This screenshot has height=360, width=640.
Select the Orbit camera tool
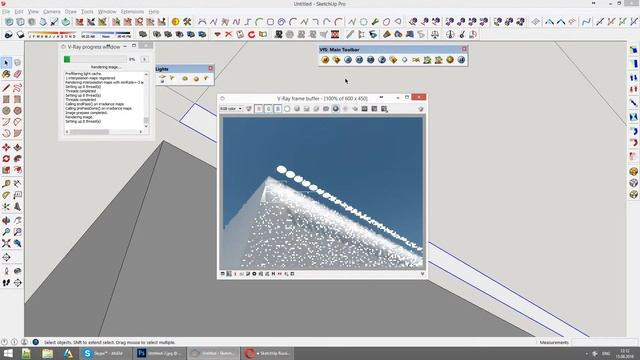(x=6, y=220)
